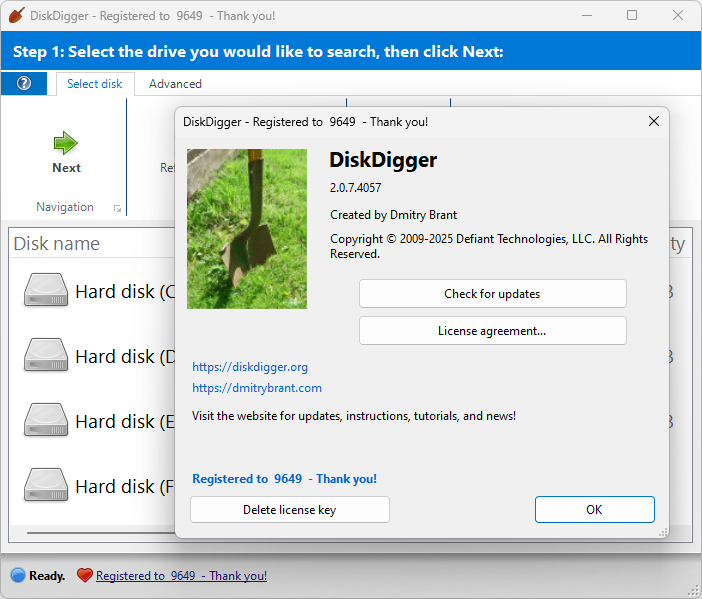Viewport: 702px width, 599px height.
Task: Click the Copyright 2009-2025 Defiant Technologies text
Action: [x=489, y=246]
